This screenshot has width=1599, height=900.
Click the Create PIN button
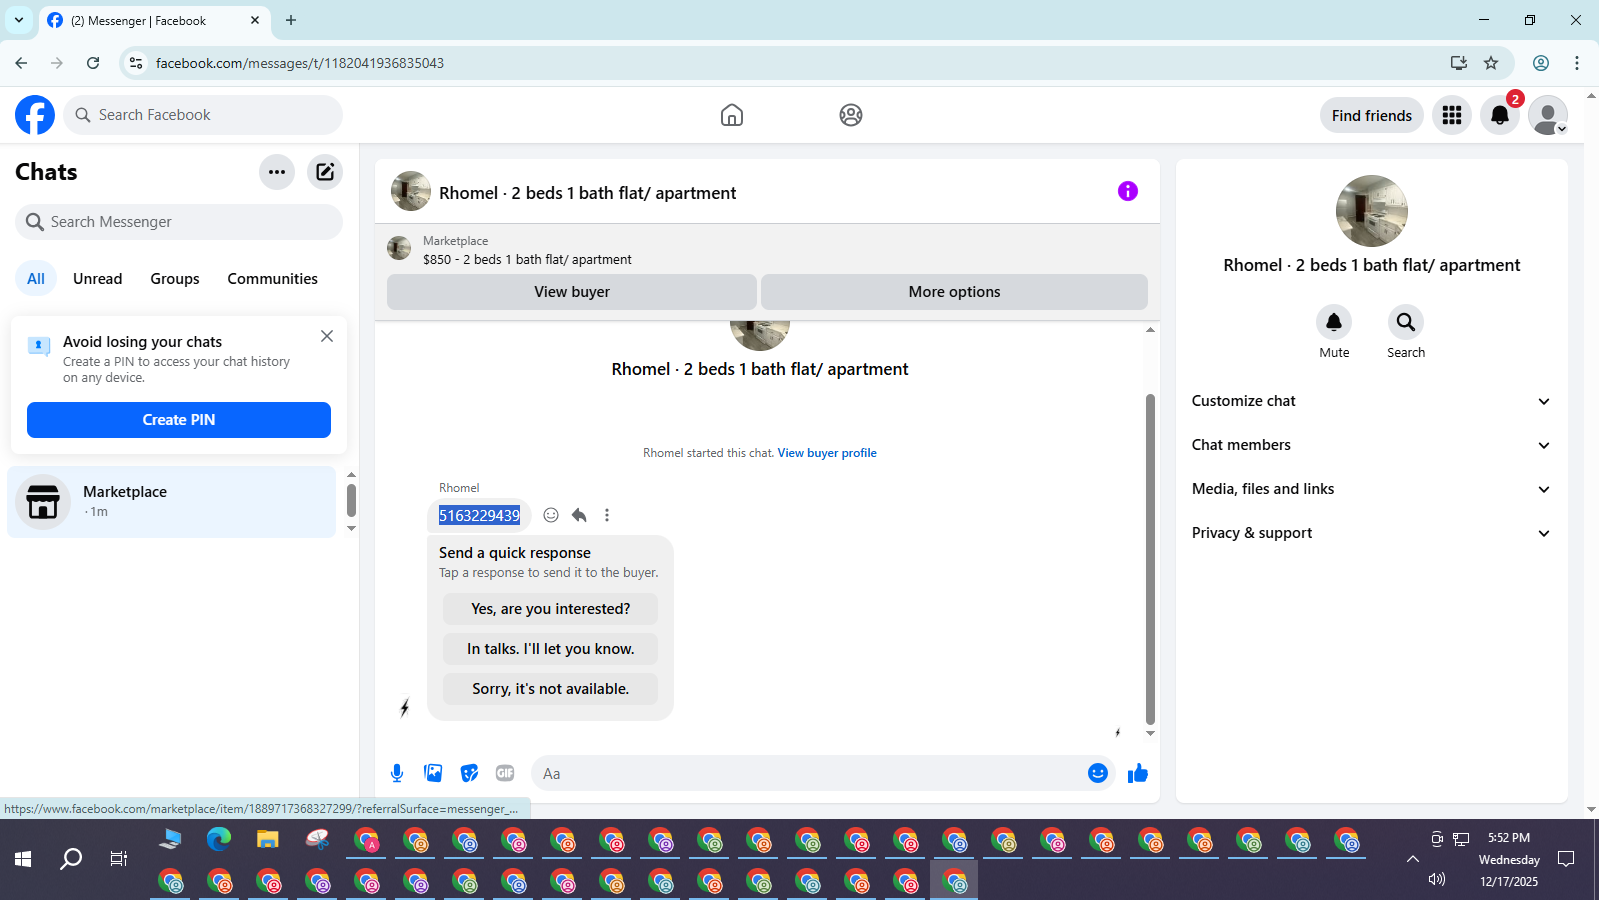click(179, 420)
